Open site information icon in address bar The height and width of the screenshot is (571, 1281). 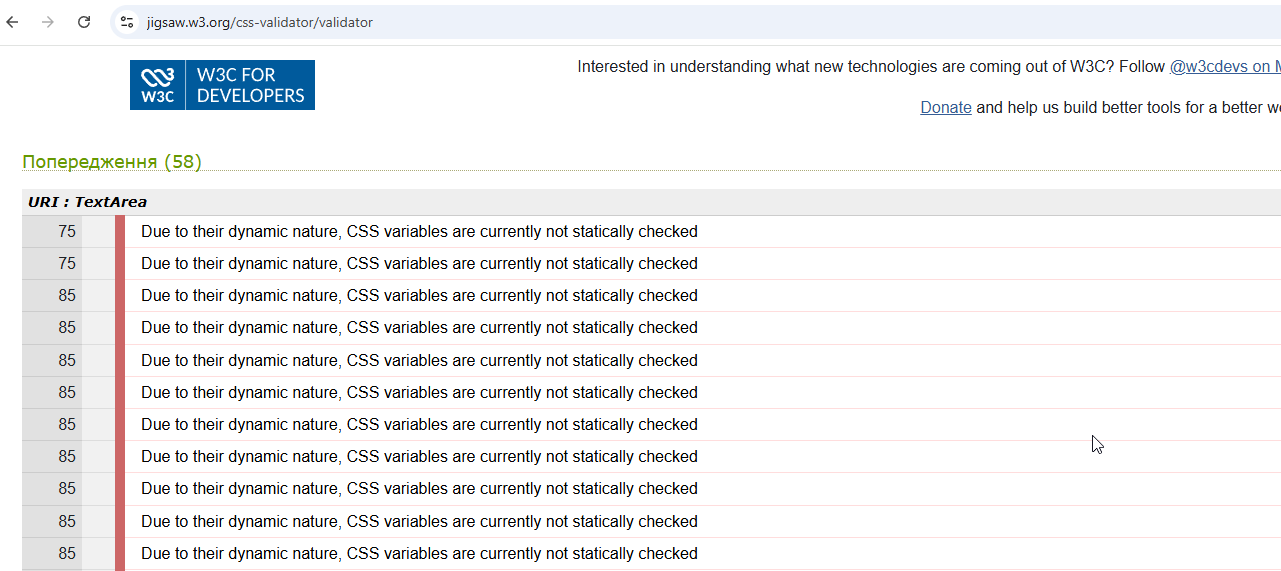[x=126, y=22]
